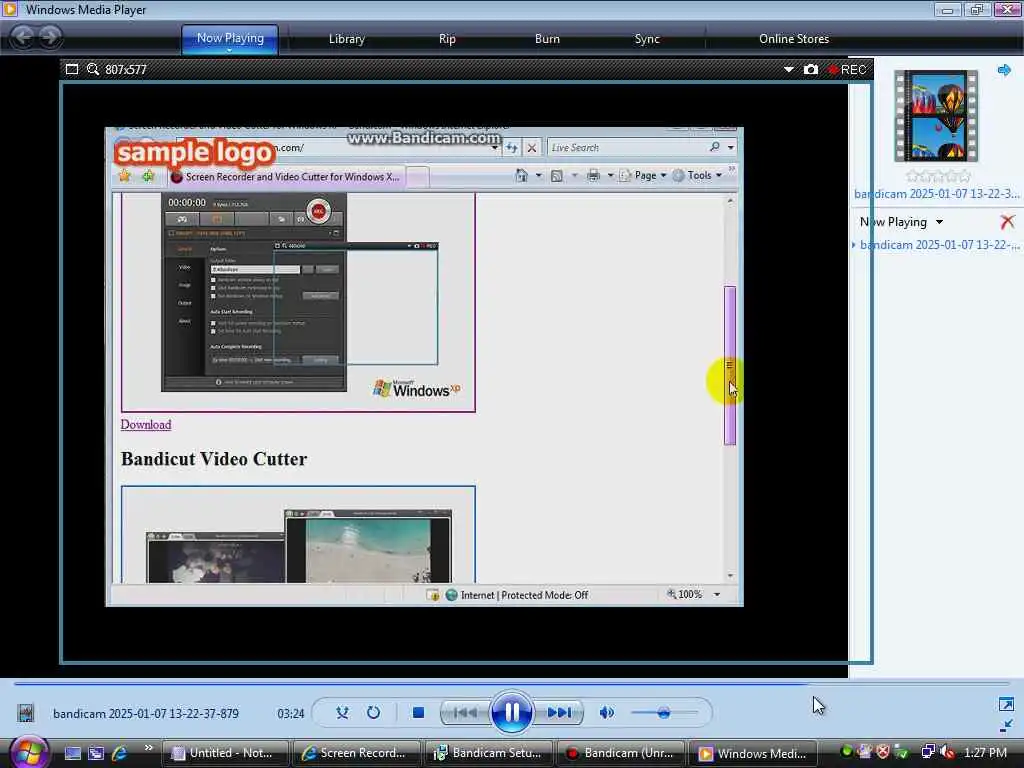Launch Internet Explorer from quick launch

tap(120, 753)
